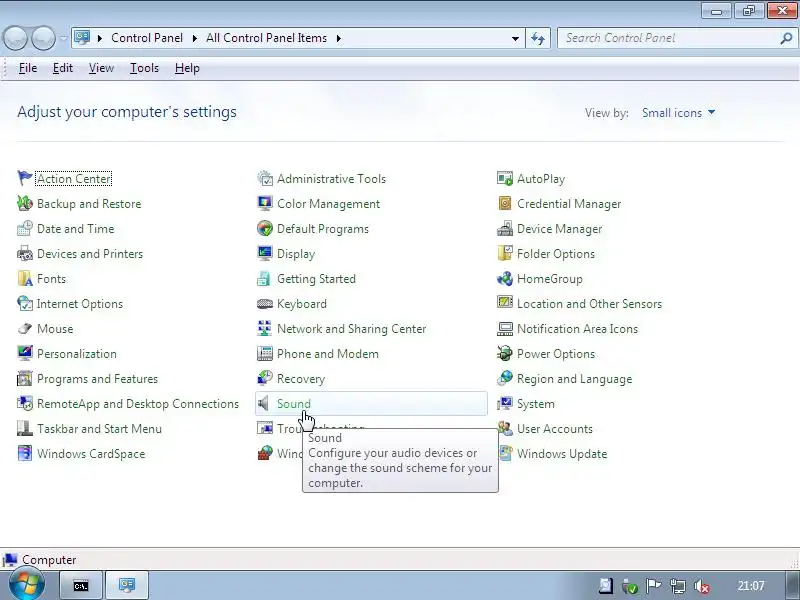Expand the arrow before Control Panel breadcrumb
Screen dimensions: 800x600
[x=99, y=38]
